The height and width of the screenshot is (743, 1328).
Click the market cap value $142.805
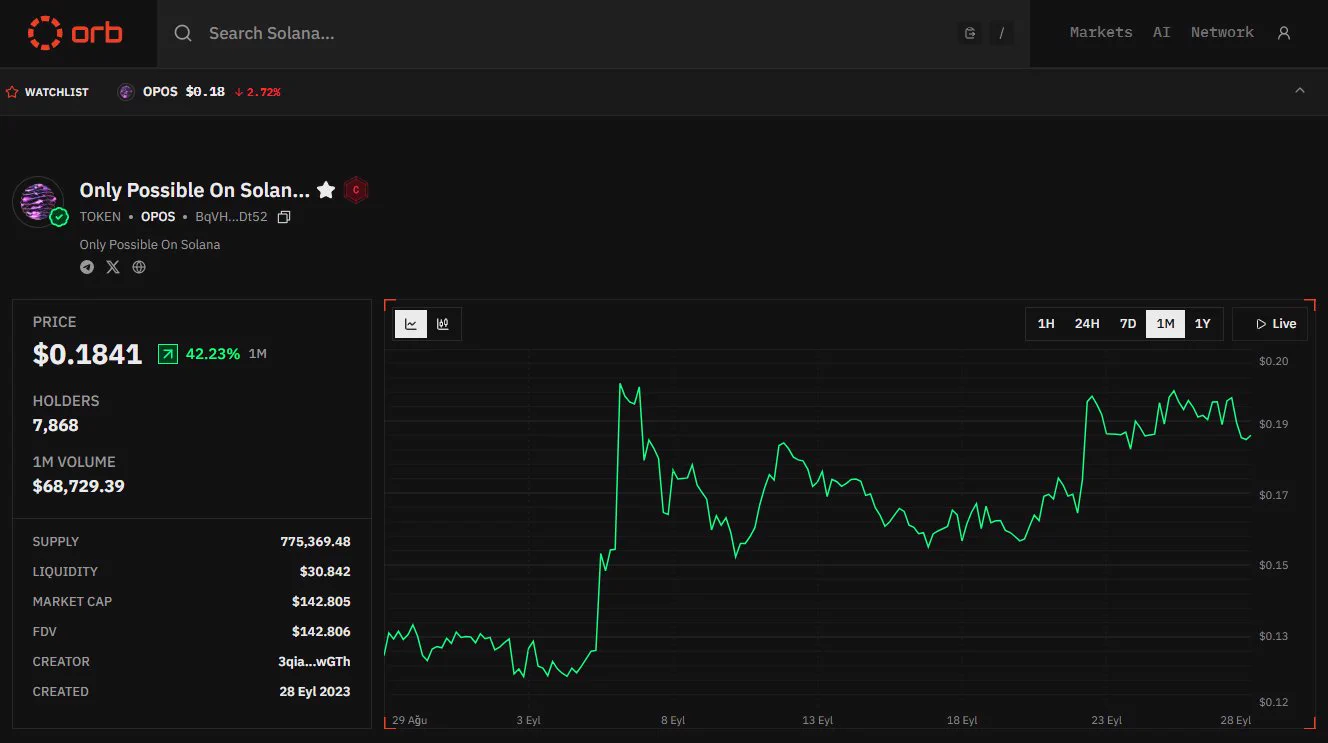click(x=321, y=602)
